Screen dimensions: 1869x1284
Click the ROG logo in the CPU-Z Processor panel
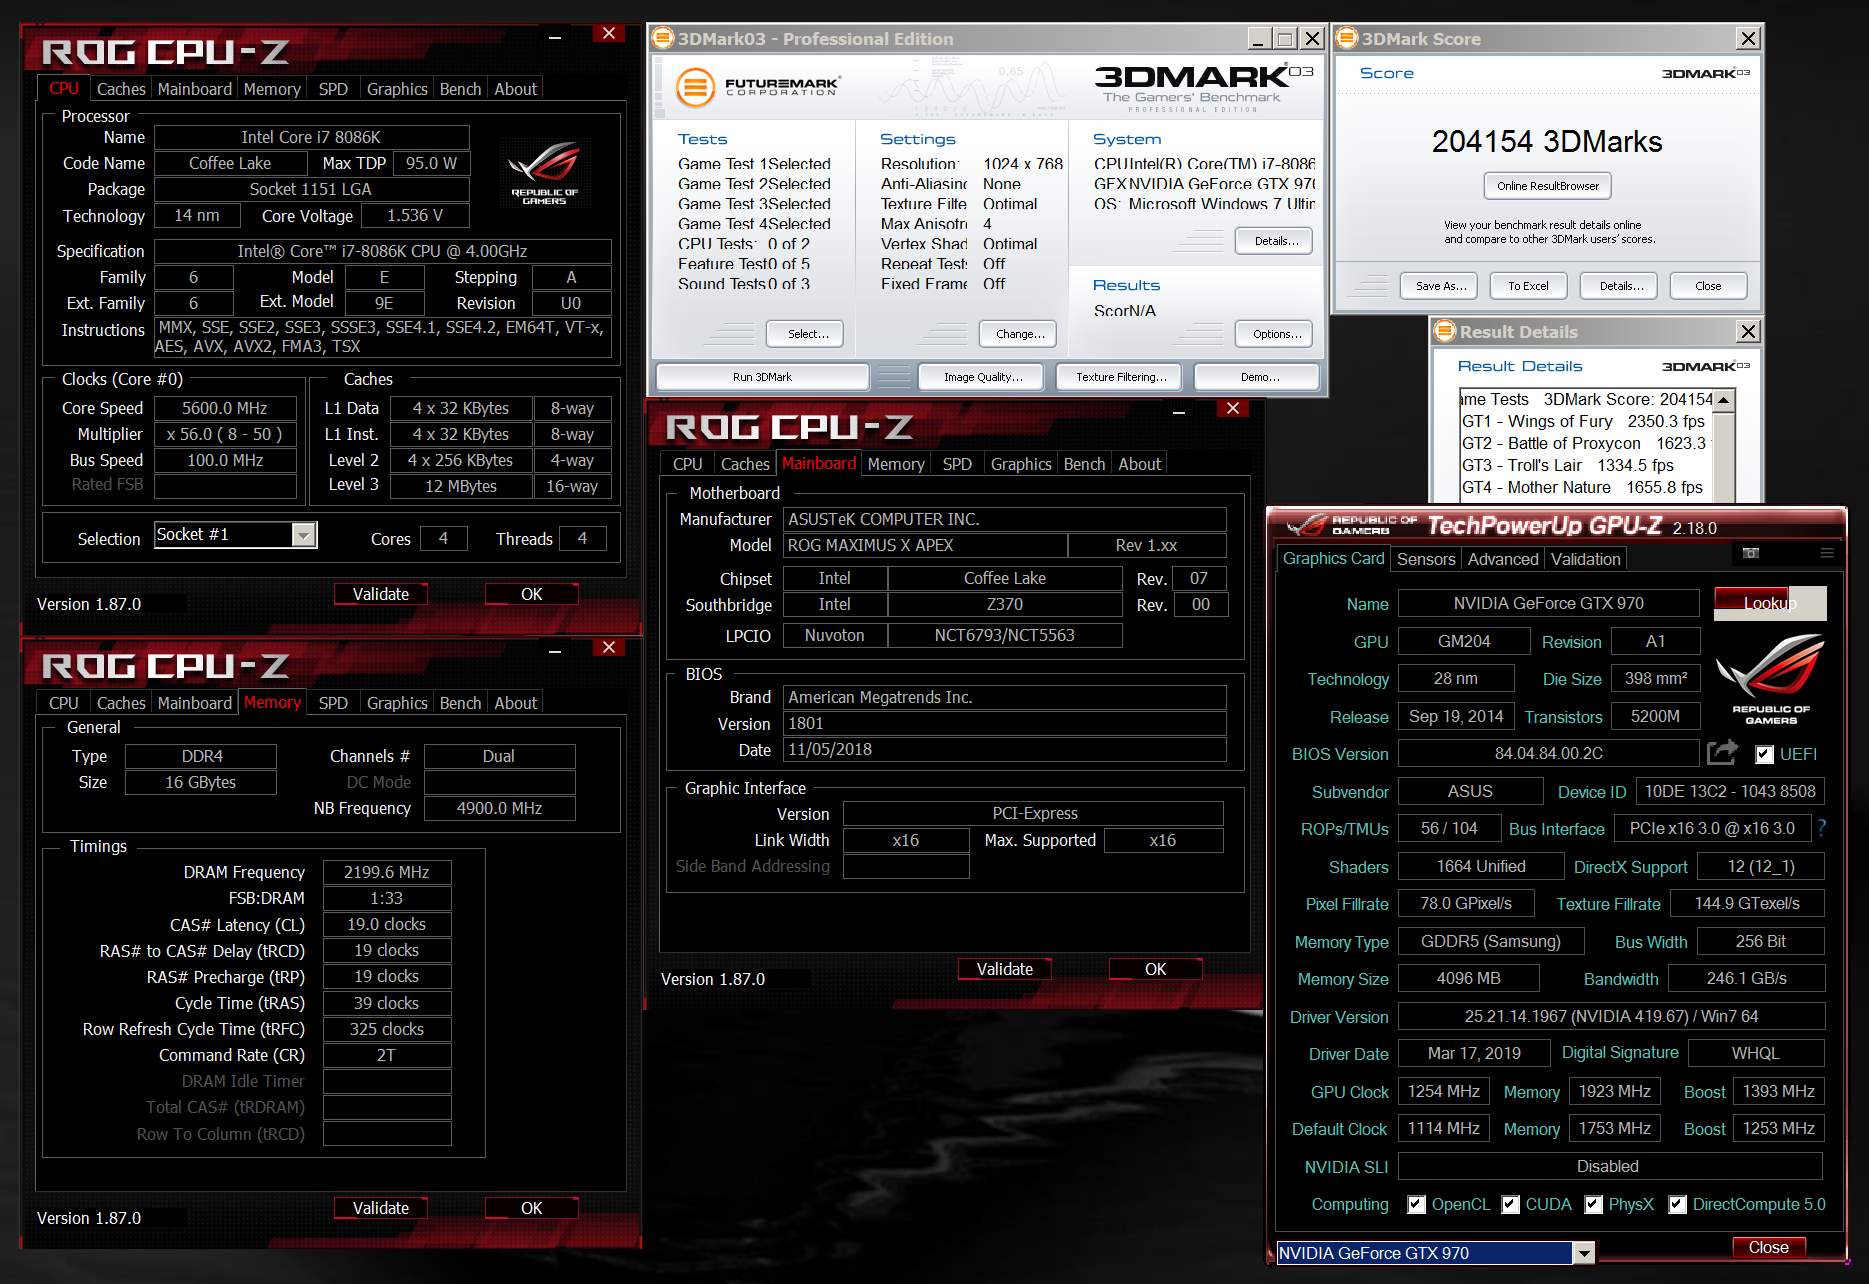click(544, 174)
